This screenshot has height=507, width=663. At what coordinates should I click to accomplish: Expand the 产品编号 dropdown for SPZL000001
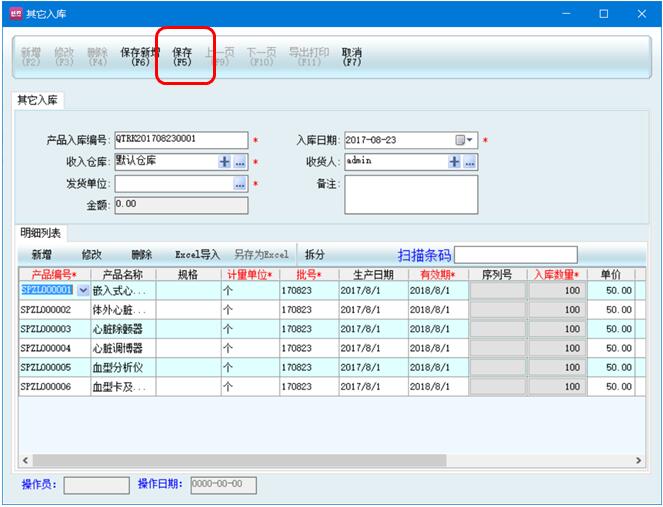82,290
